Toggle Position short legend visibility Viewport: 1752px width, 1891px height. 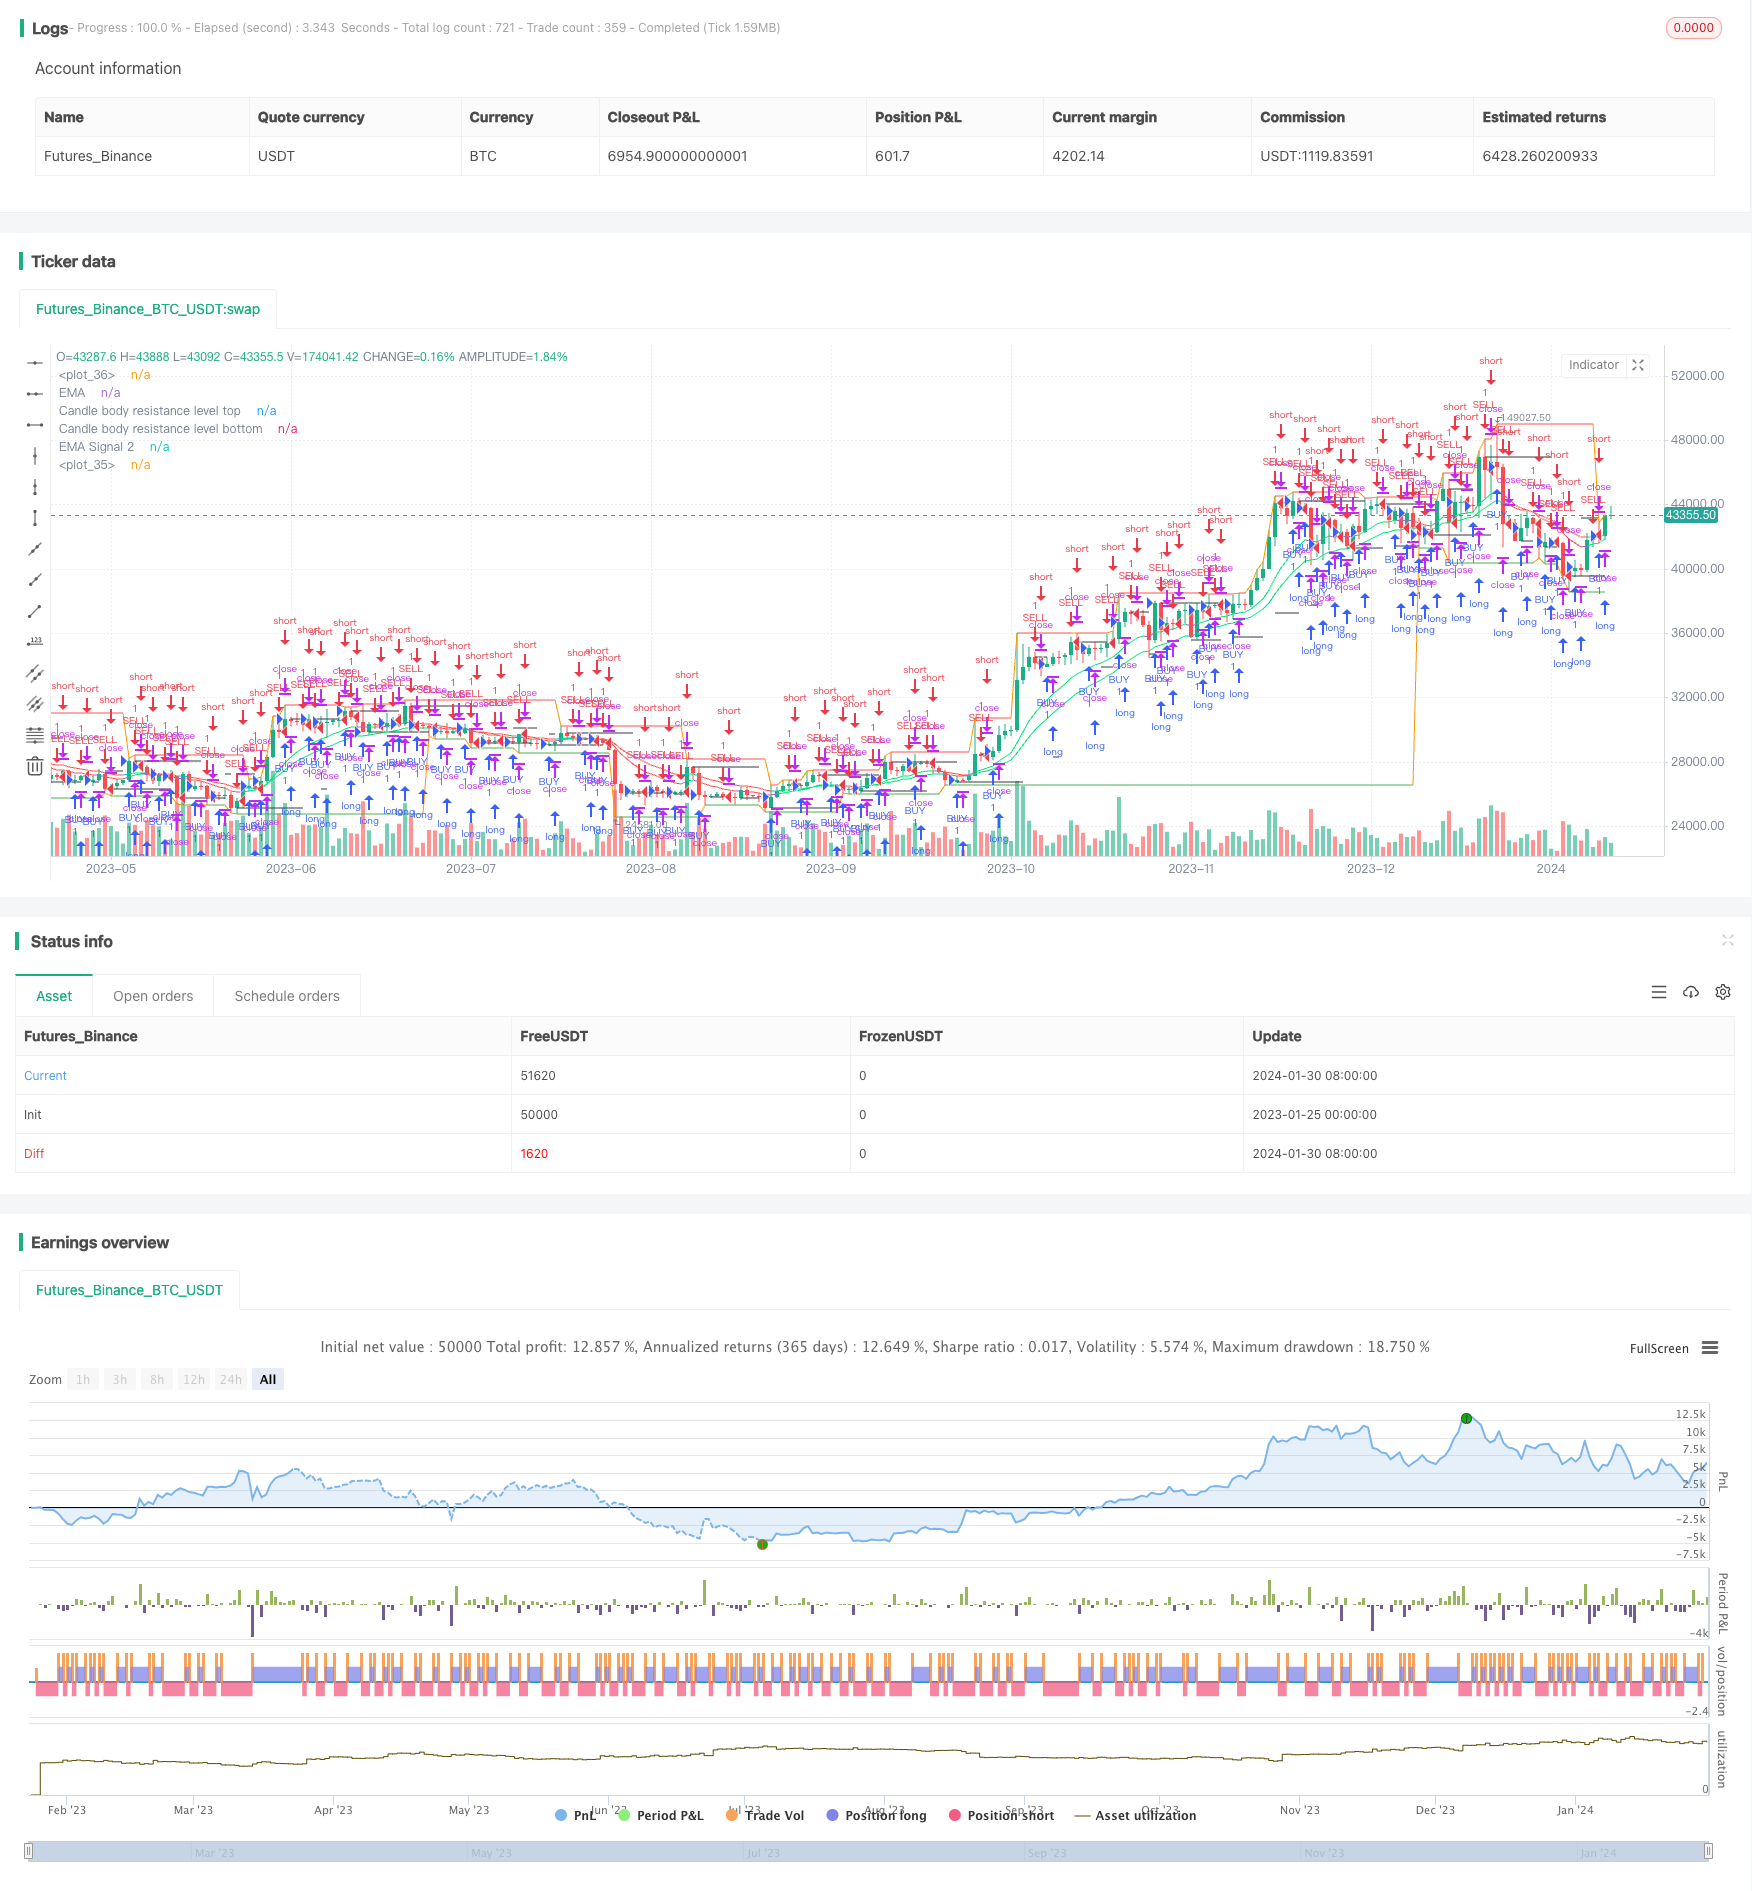[x=1001, y=1815]
